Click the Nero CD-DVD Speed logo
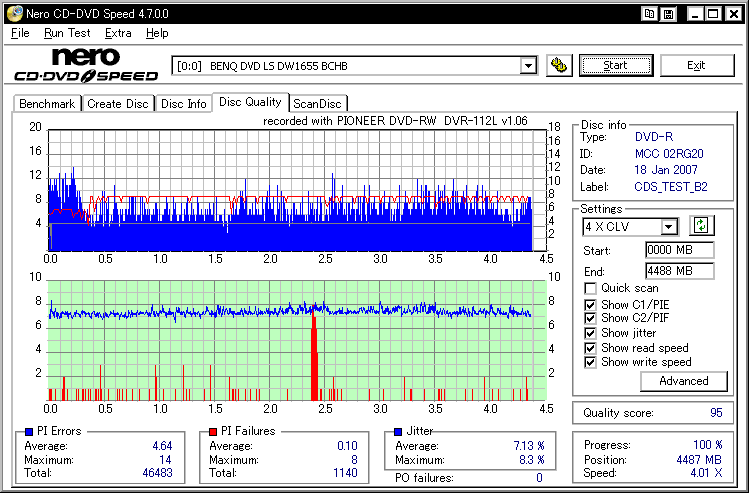This screenshot has height=493, width=749. [85, 65]
